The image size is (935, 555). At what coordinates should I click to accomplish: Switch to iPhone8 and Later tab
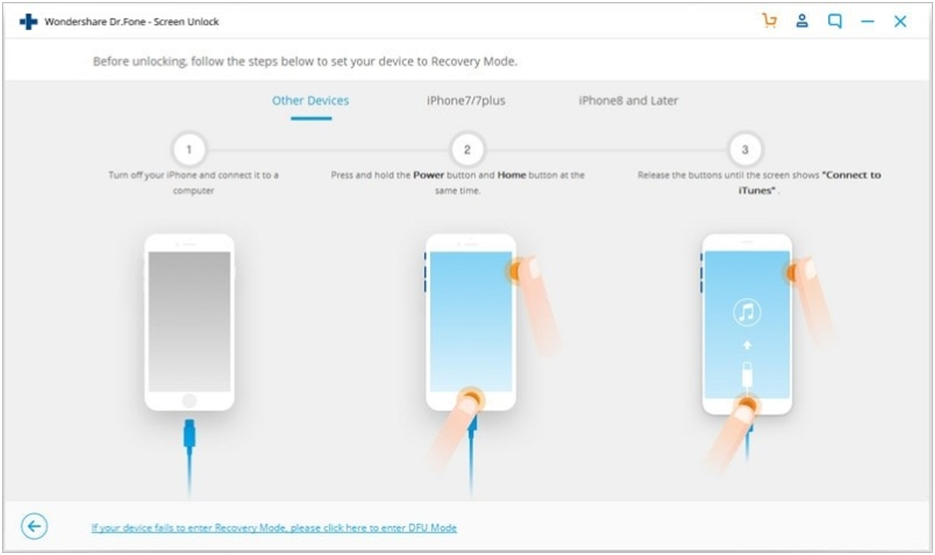[628, 101]
